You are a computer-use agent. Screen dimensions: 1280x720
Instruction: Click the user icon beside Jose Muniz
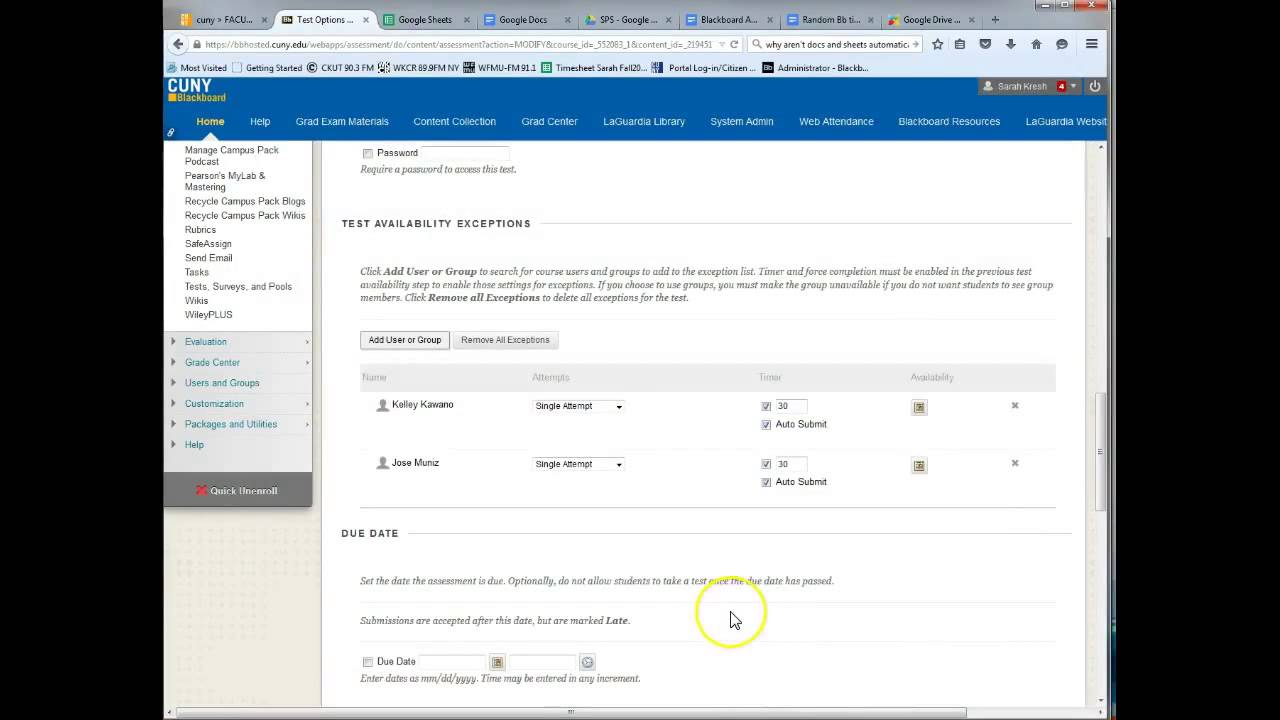(382, 463)
